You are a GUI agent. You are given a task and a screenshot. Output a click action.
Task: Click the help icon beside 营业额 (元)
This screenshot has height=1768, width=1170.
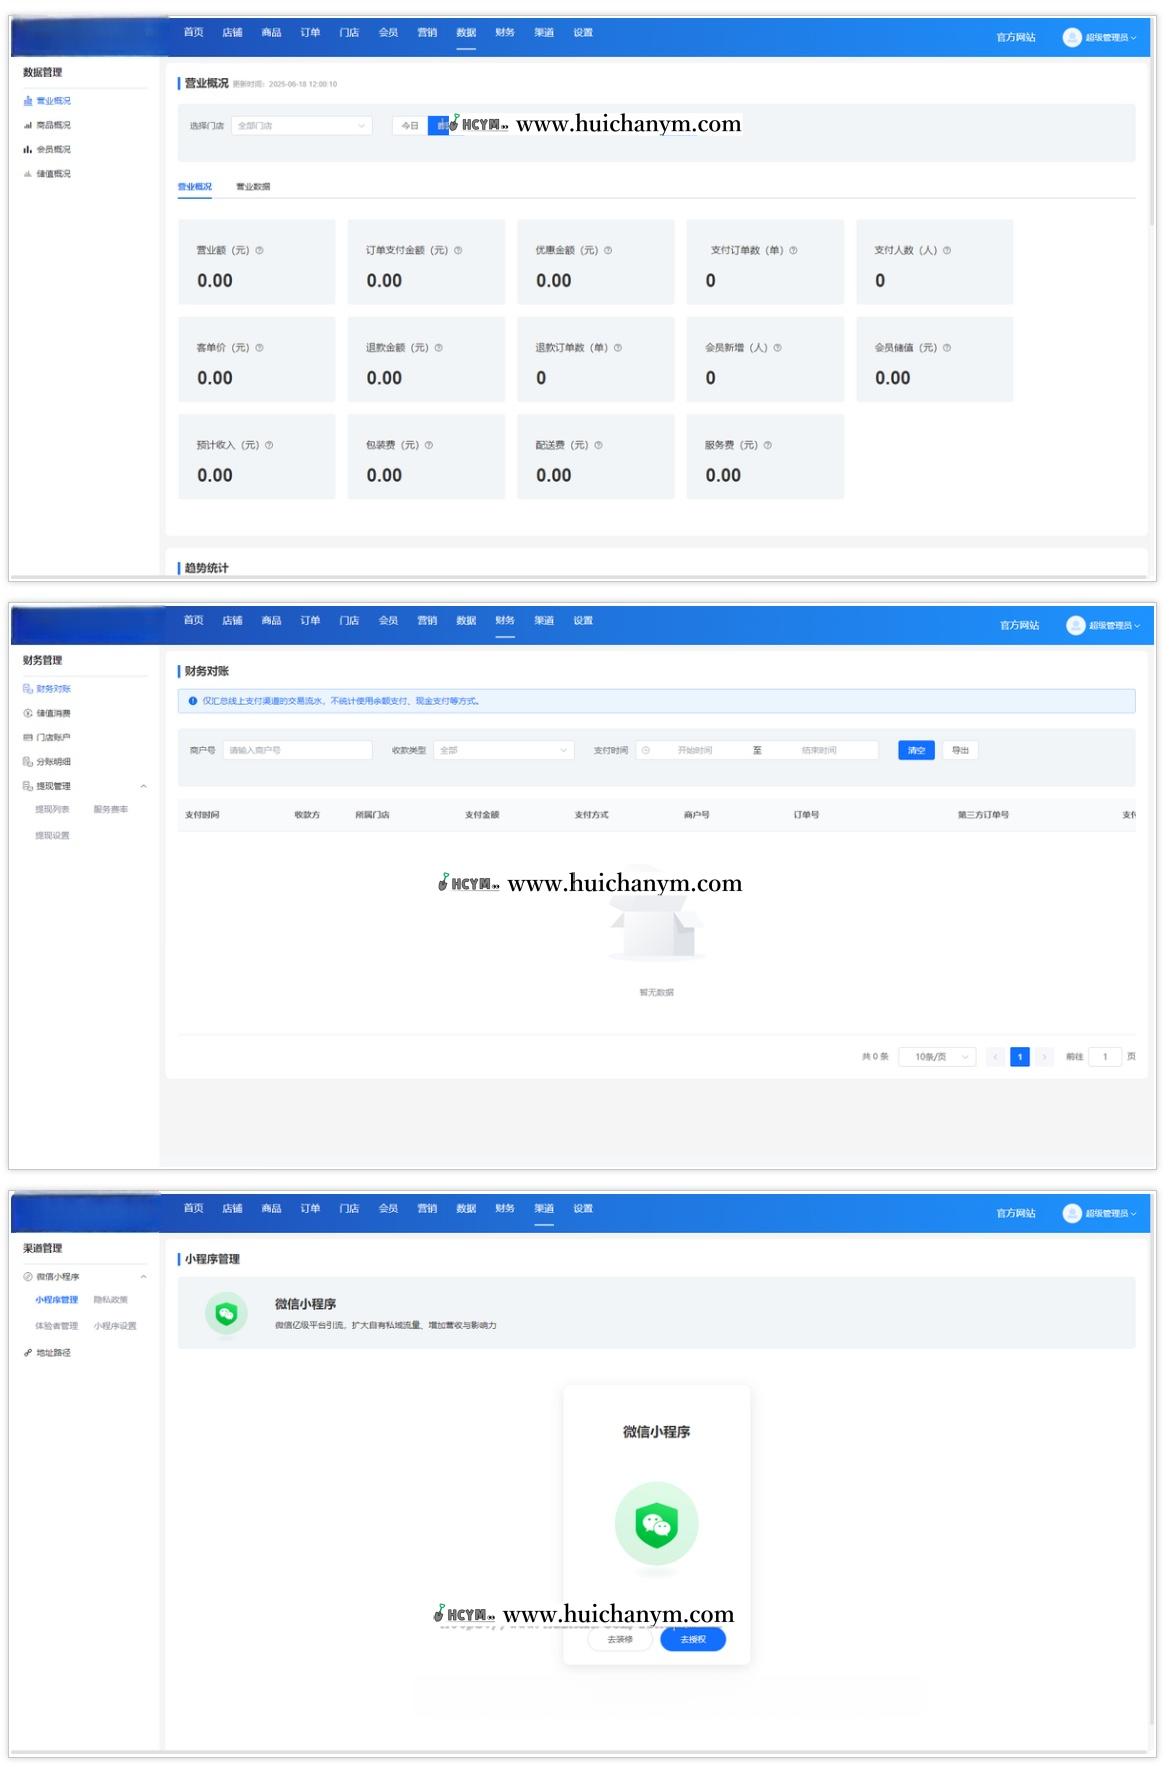click(x=259, y=251)
